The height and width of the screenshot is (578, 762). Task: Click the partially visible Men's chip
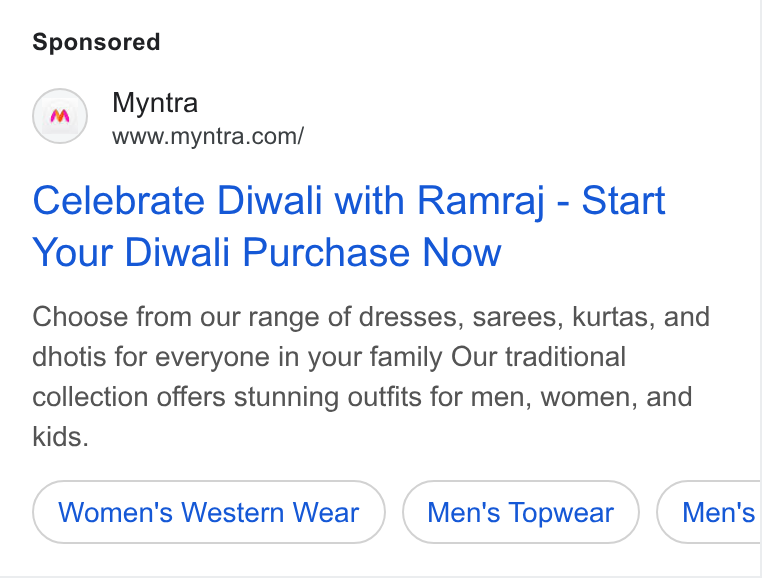point(709,512)
